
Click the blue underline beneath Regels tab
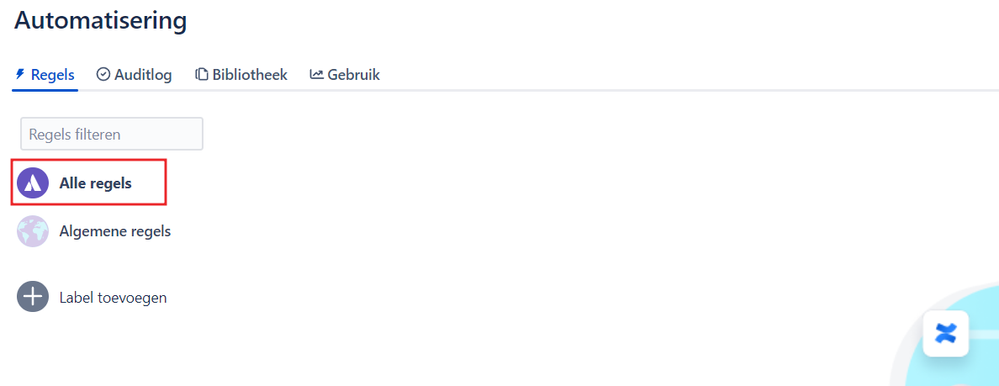pyautogui.click(x=45, y=90)
